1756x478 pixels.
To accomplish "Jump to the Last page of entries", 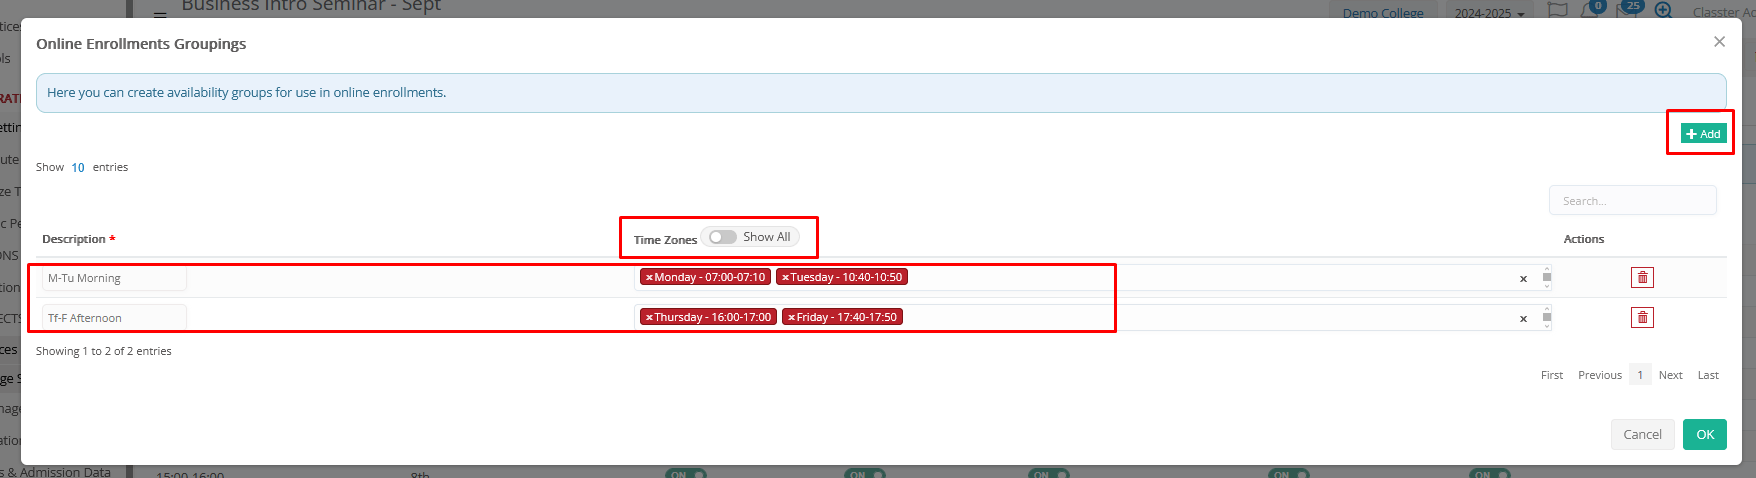I will [x=1708, y=375].
